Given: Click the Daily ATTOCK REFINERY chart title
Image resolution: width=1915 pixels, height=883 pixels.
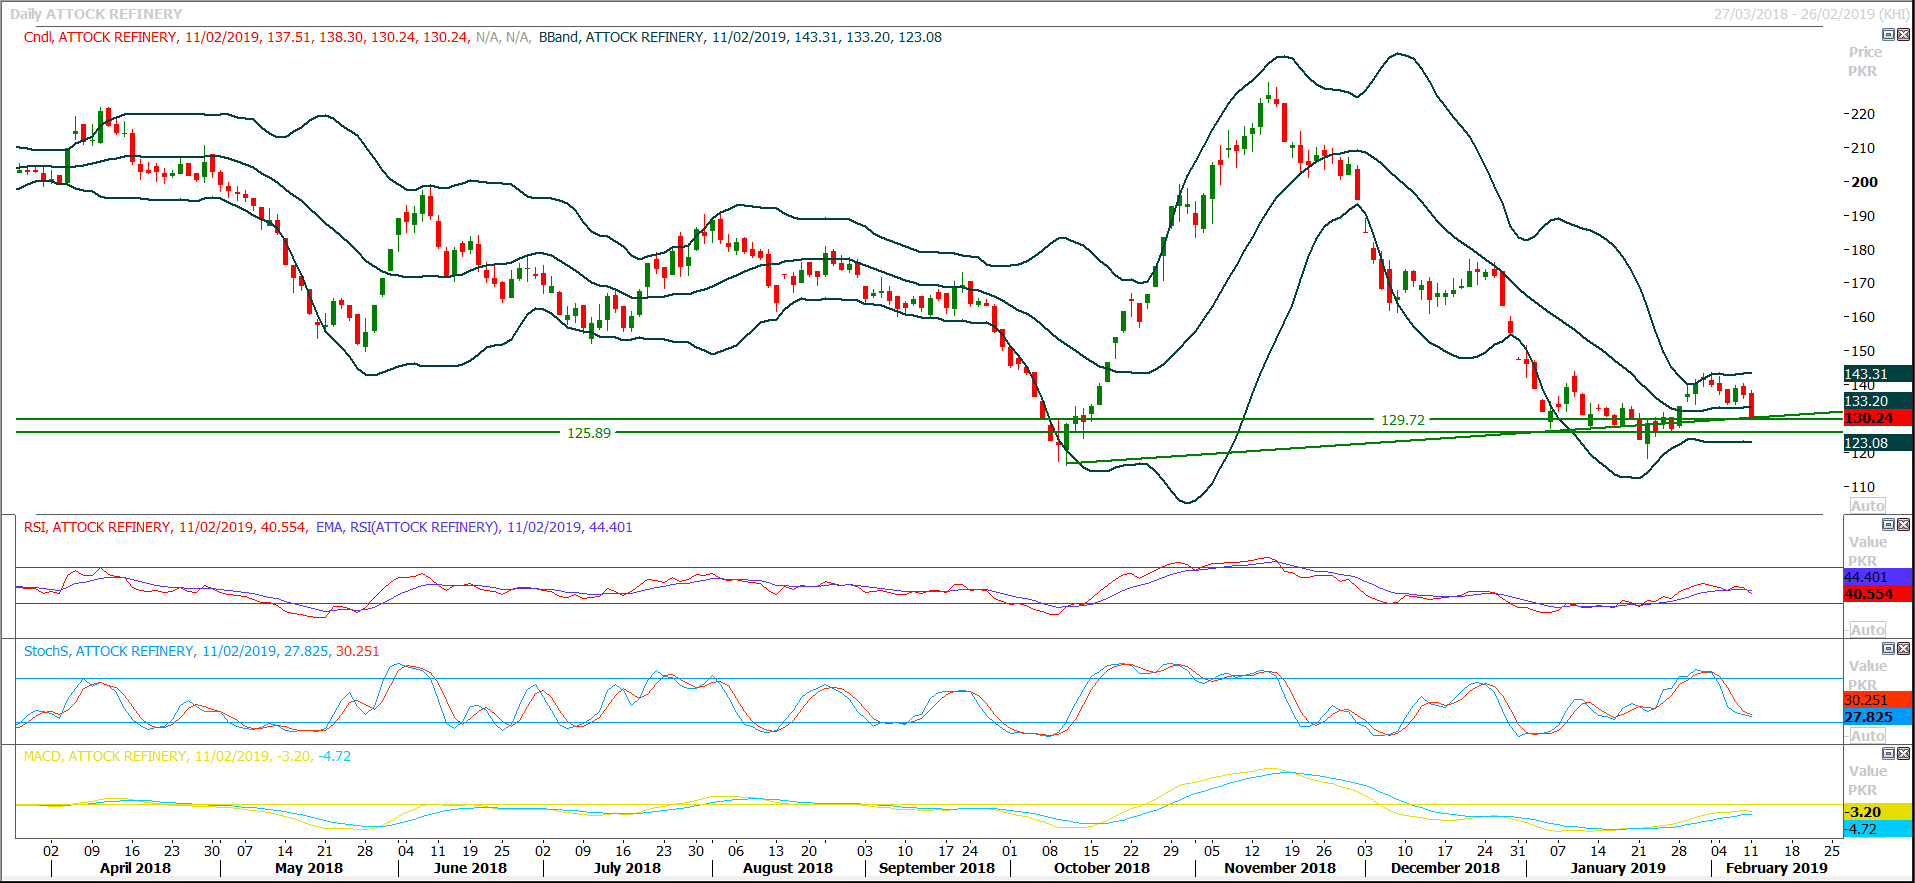Looking at the screenshot, I should click(x=96, y=14).
